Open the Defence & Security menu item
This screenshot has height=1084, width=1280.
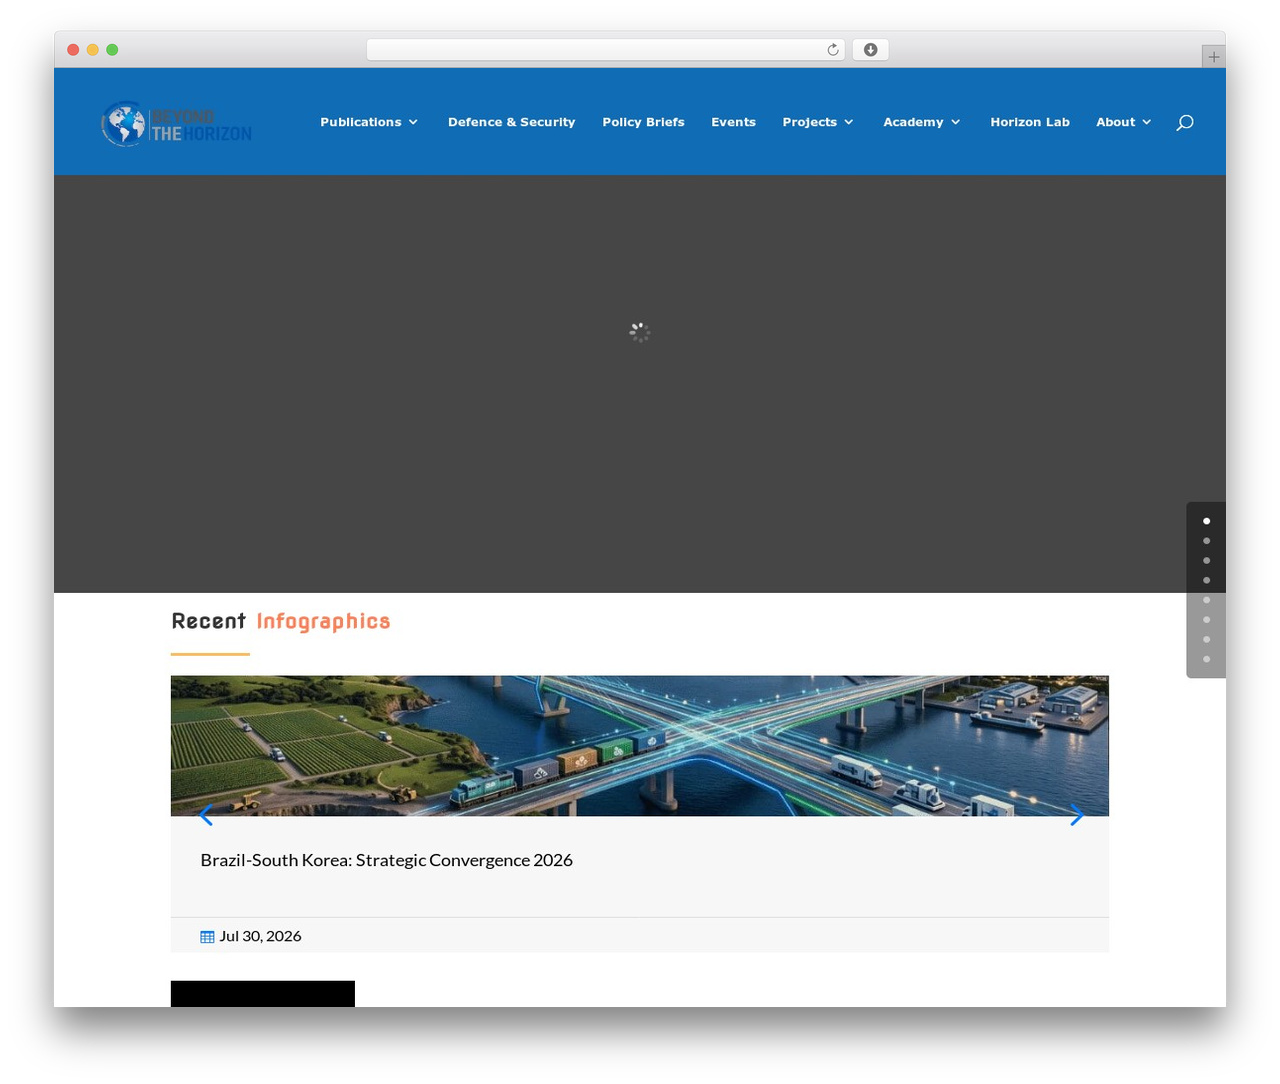512,122
